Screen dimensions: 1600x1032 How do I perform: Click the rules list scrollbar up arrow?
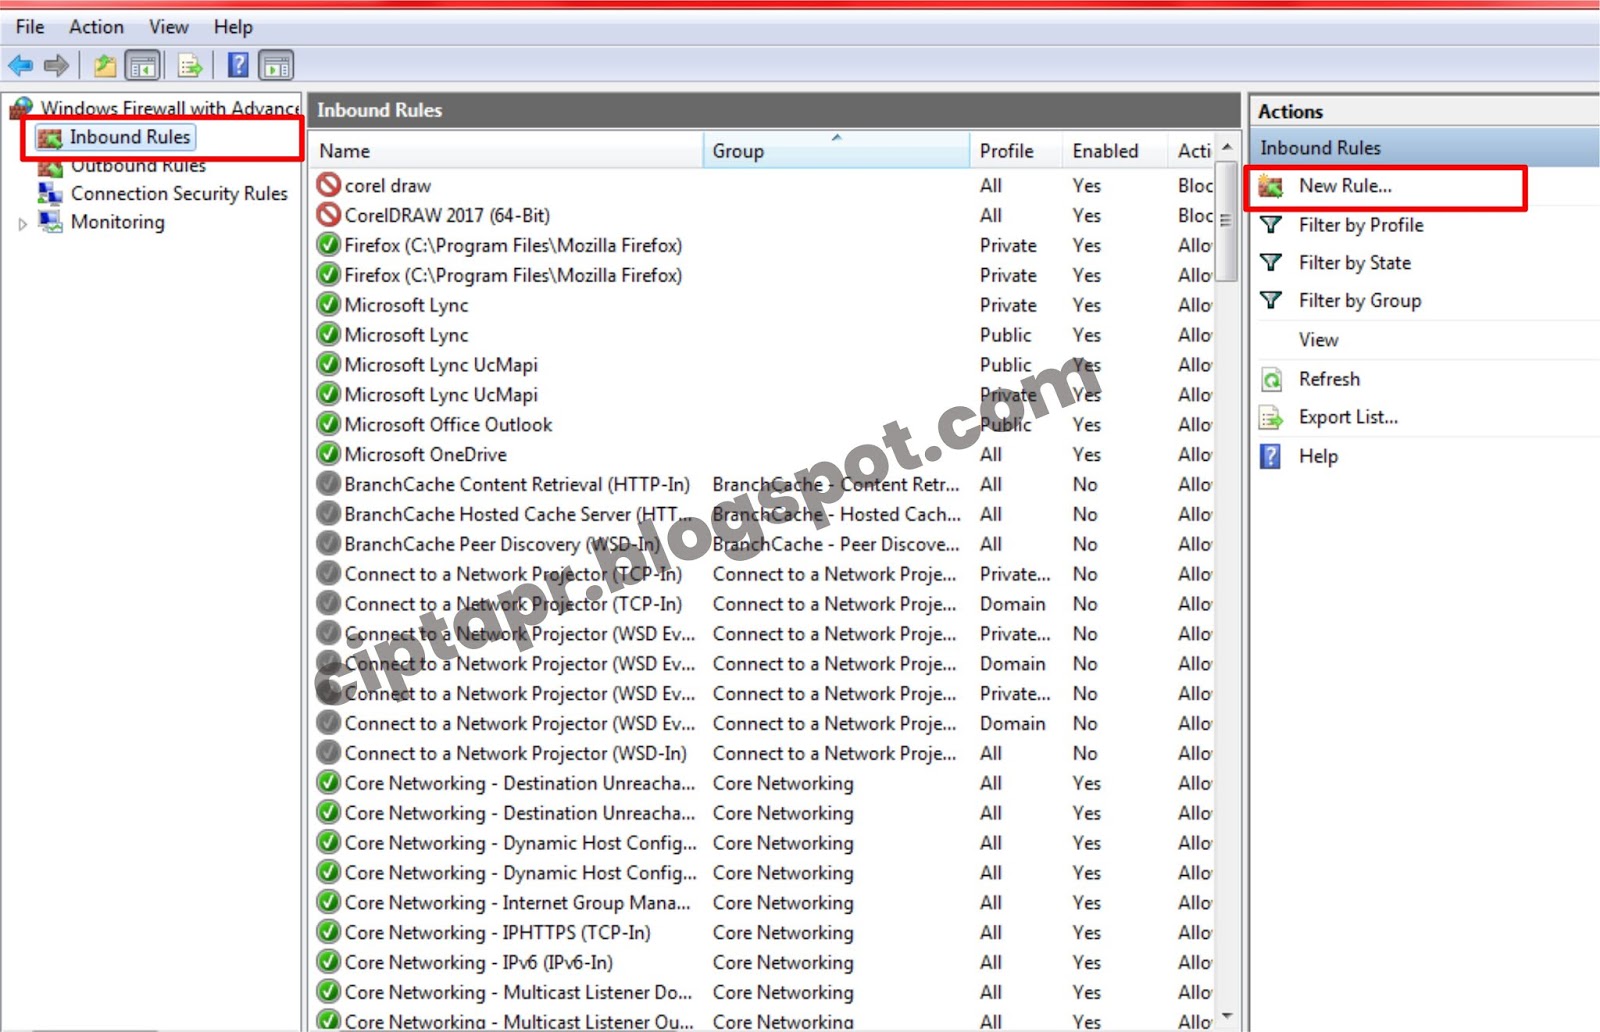[1227, 147]
